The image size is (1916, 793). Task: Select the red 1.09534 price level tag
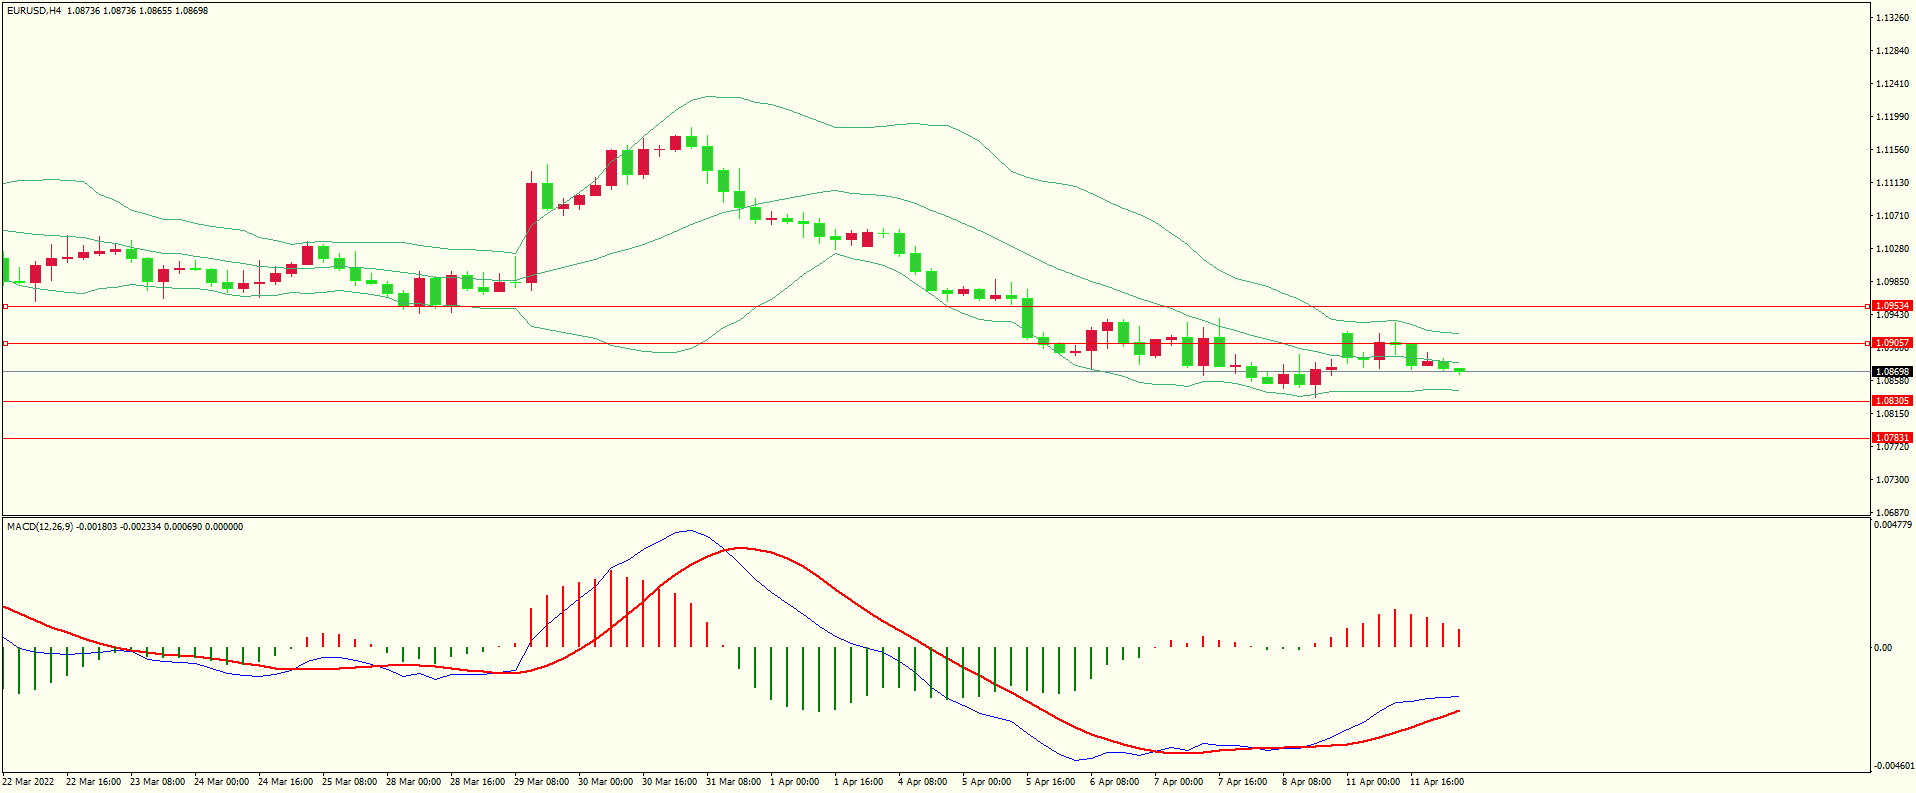(x=1891, y=306)
